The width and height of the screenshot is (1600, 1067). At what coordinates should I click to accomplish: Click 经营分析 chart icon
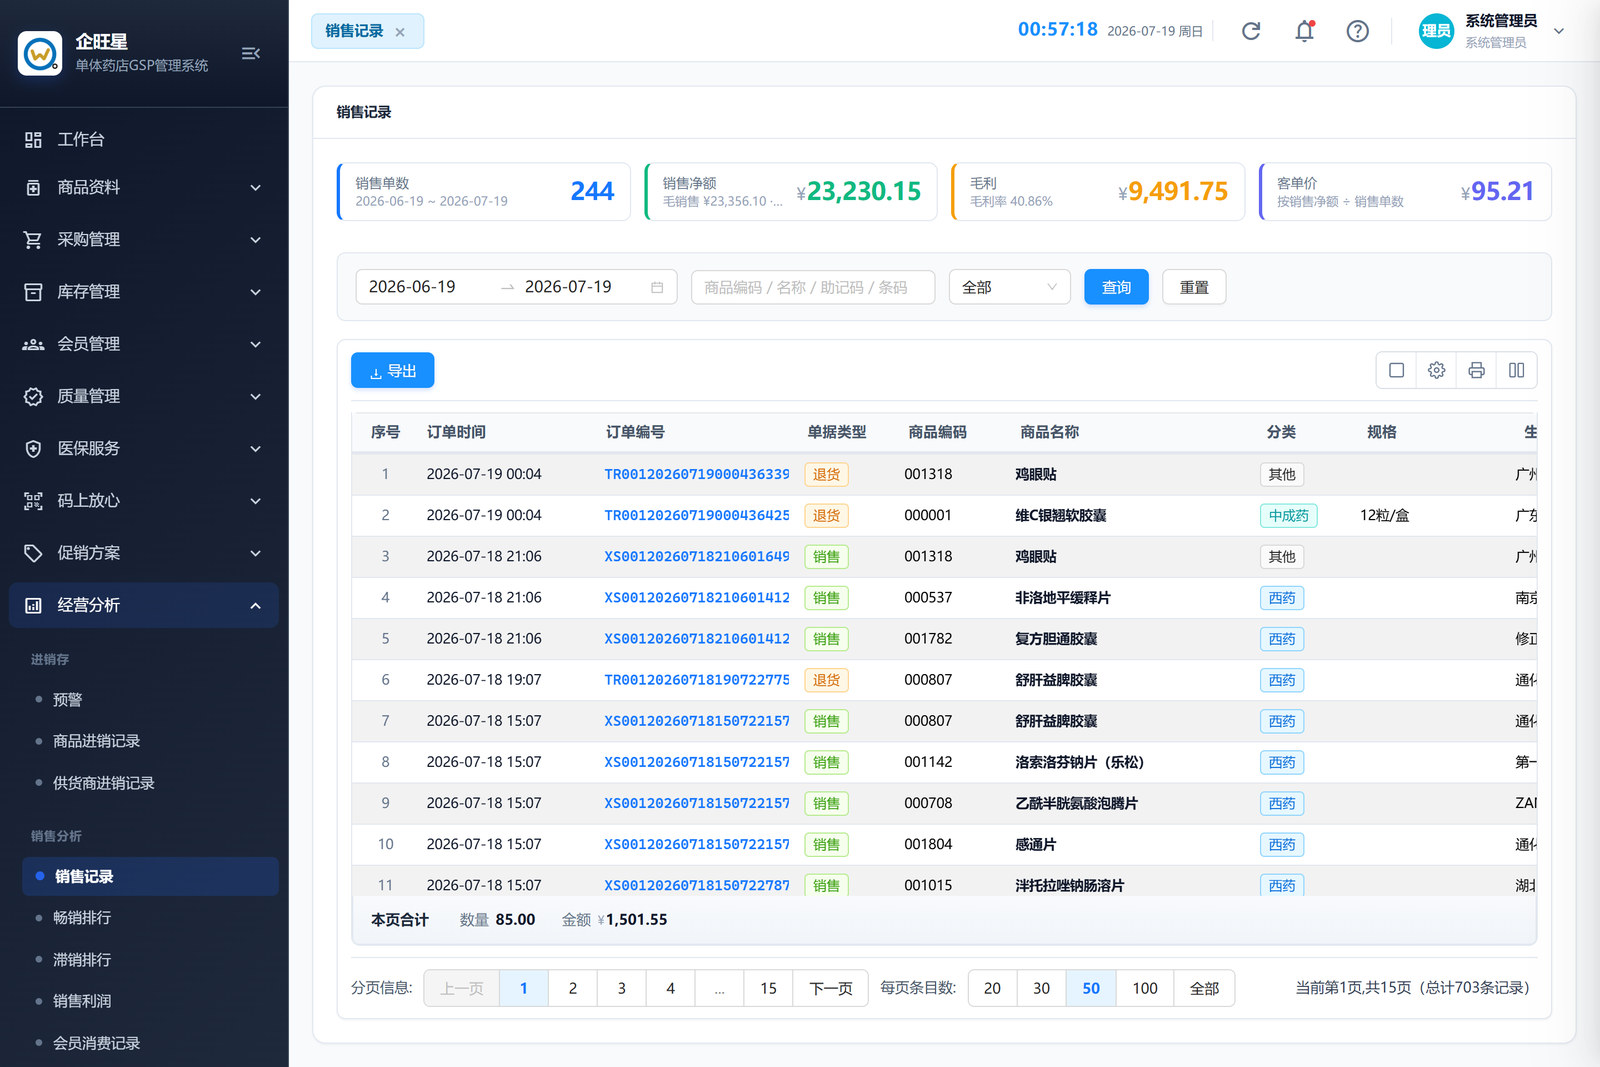pyautogui.click(x=33, y=605)
